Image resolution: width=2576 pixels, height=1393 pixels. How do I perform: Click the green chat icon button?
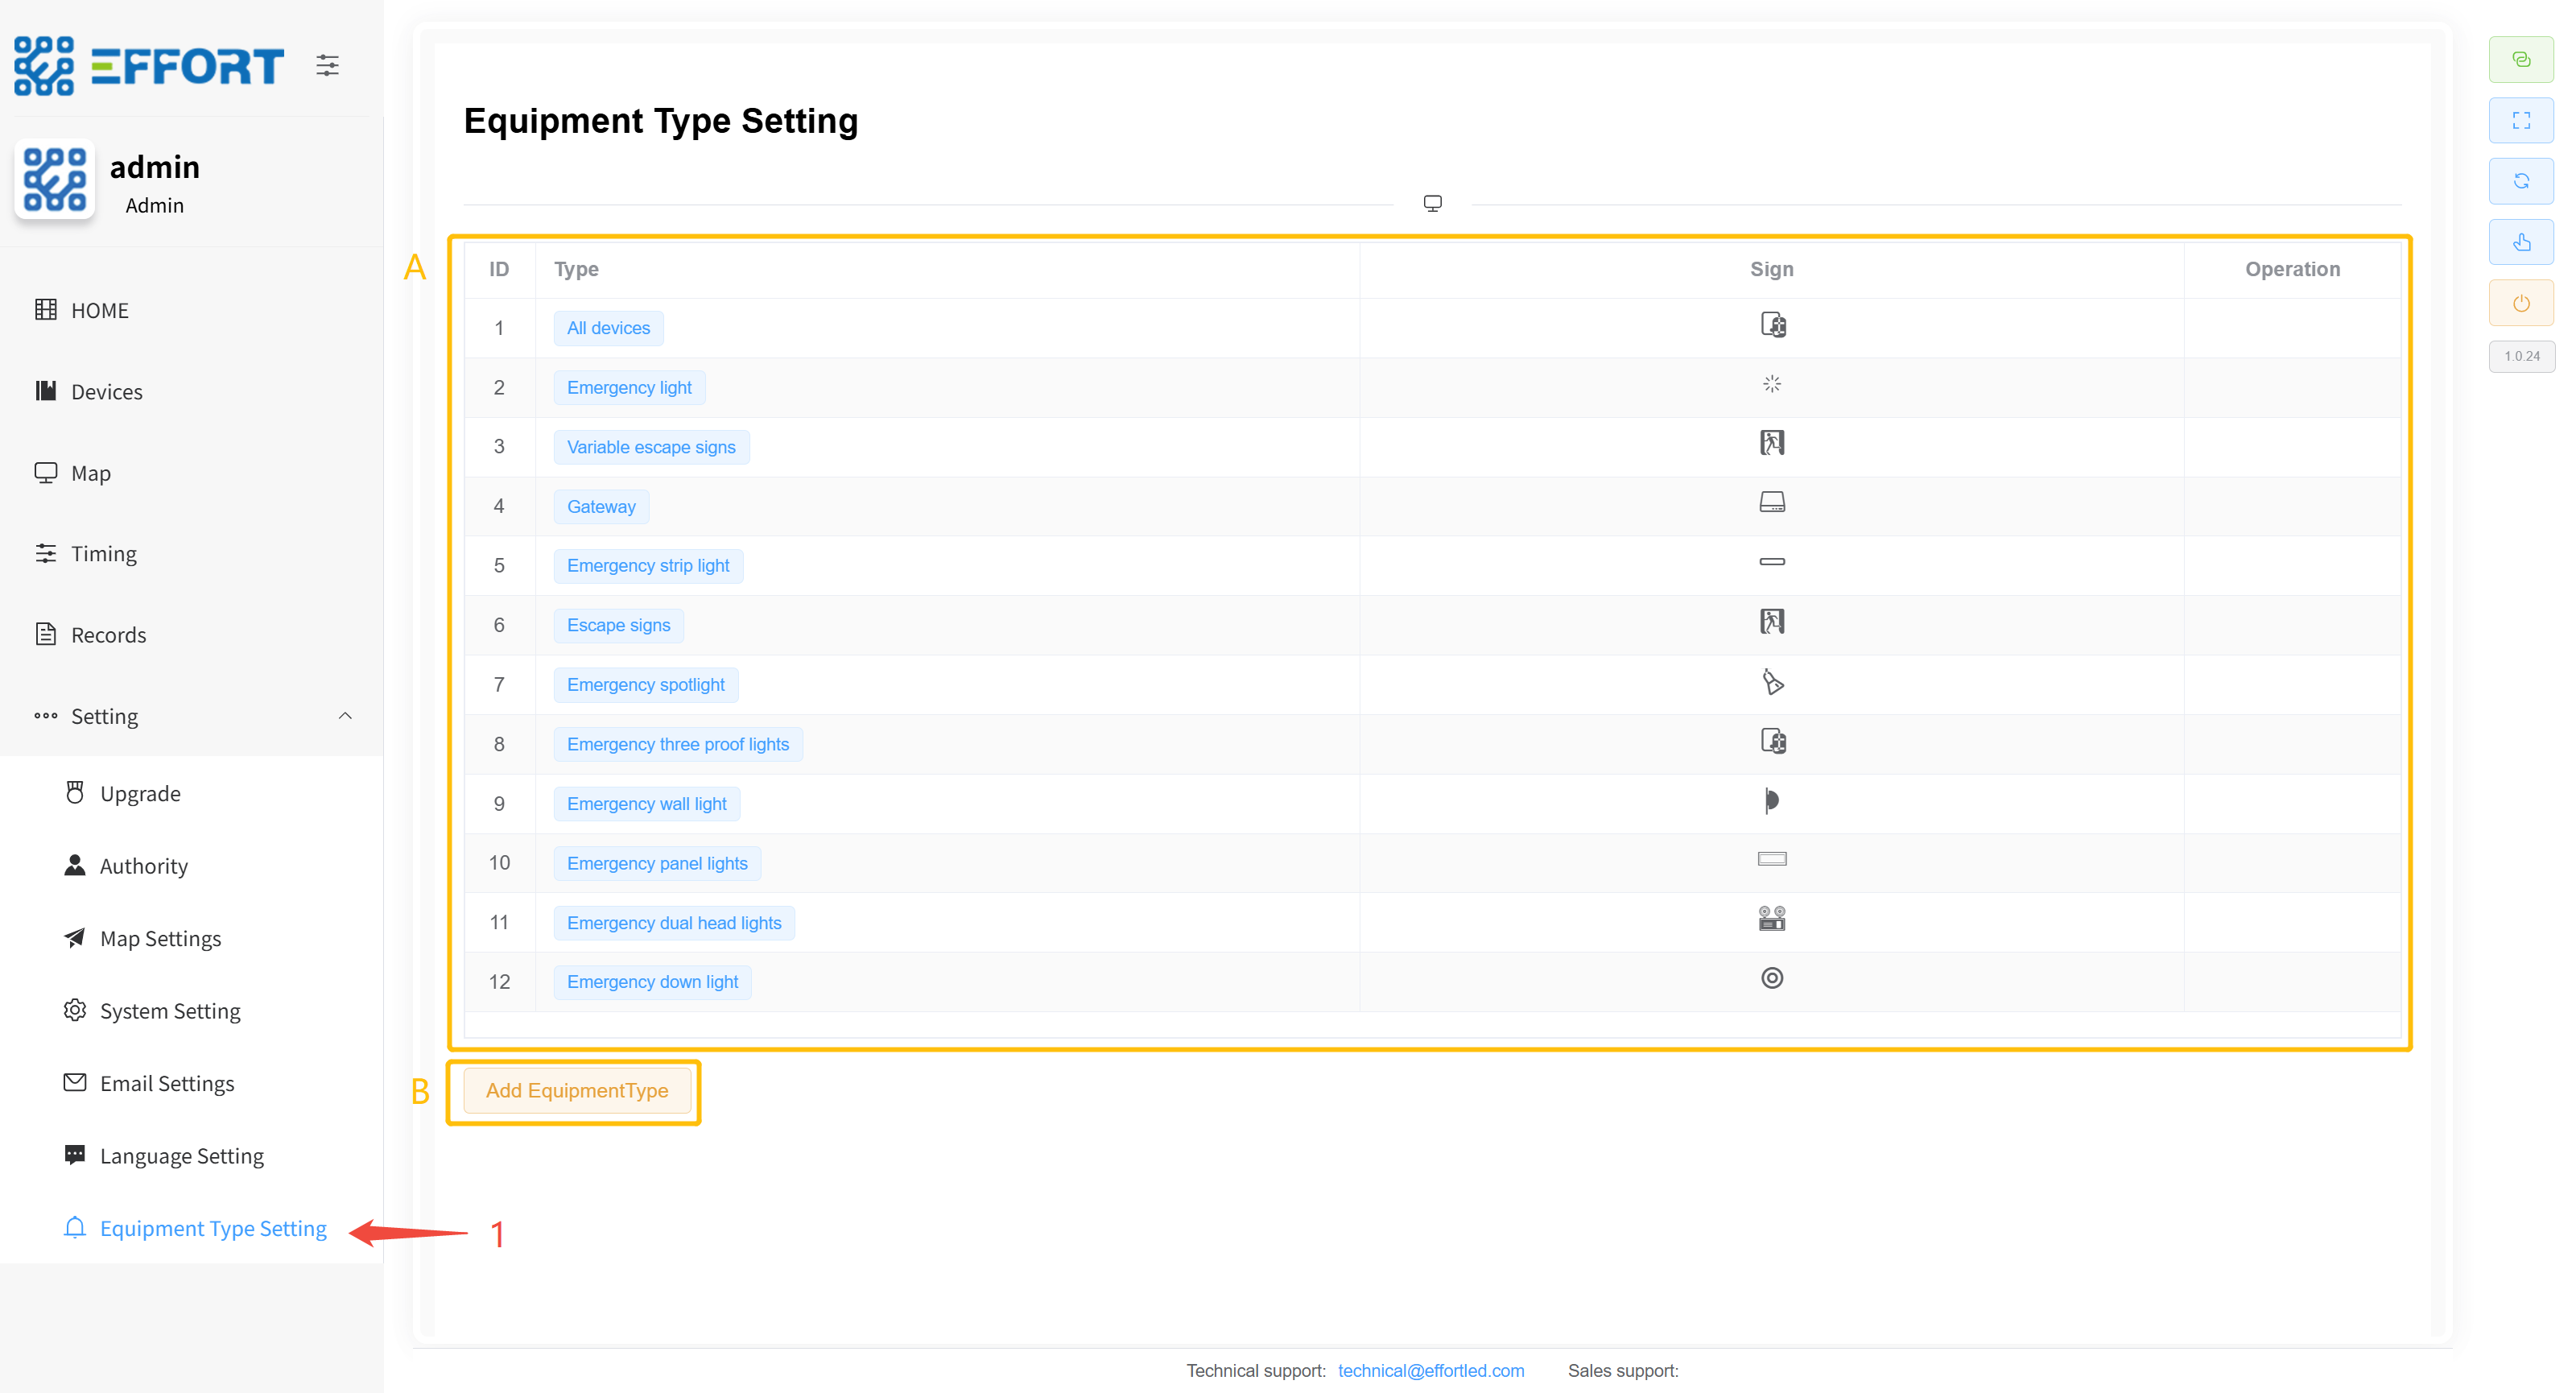2520,60
